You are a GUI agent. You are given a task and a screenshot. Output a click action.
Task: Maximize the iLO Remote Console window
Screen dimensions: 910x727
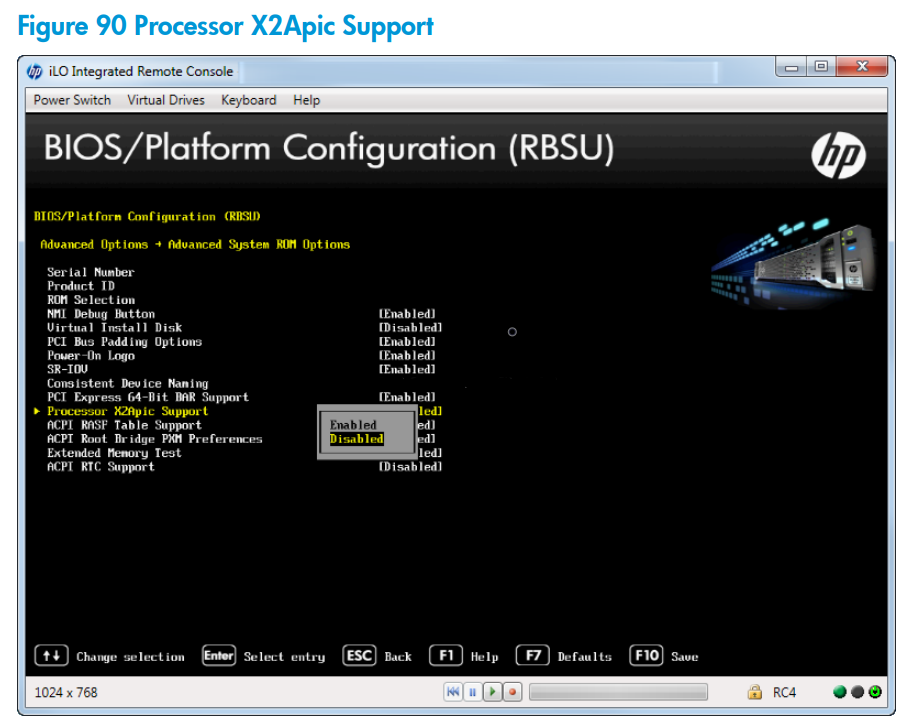[x=821, y=67]
